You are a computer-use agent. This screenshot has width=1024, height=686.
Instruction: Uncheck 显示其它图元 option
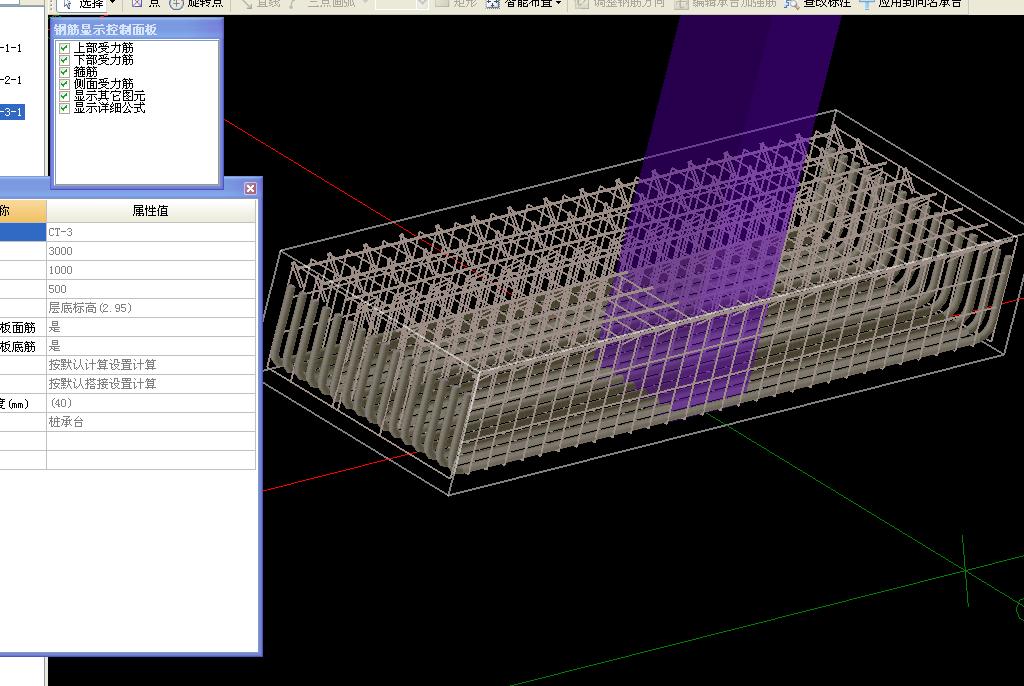65,96
